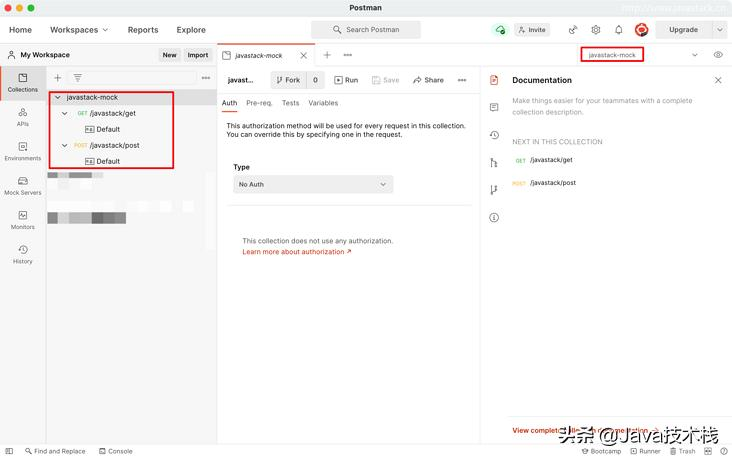
Task: Click the Share button
Action: pos(428,80)
